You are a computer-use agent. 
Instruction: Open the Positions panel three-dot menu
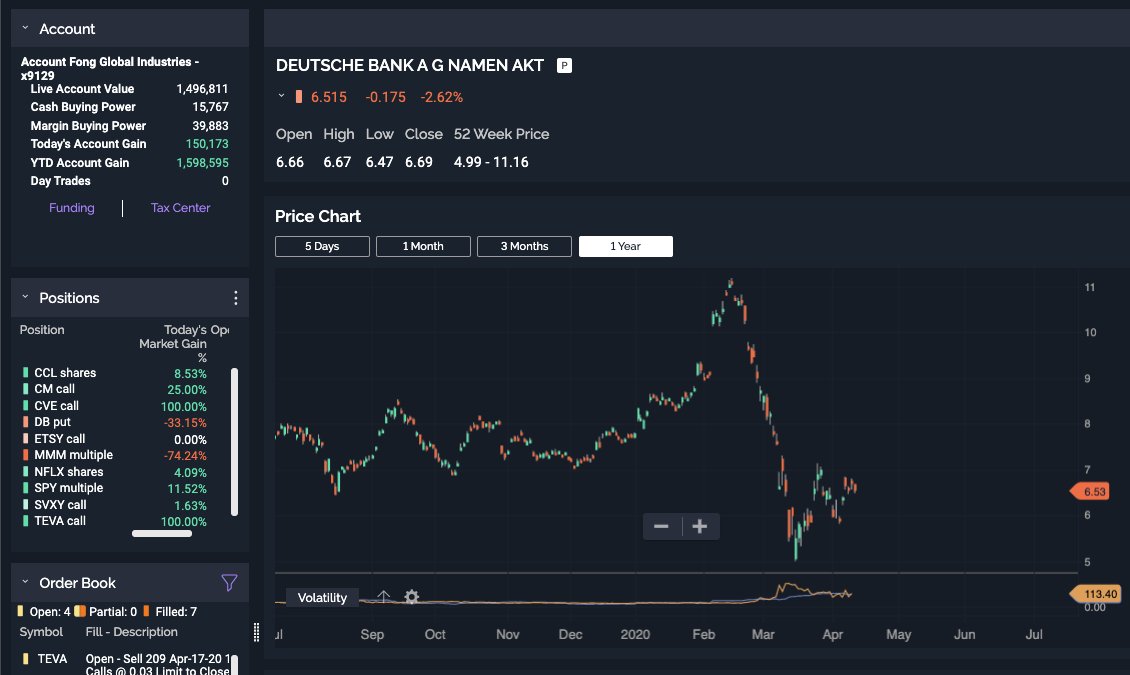coord(236,298)
